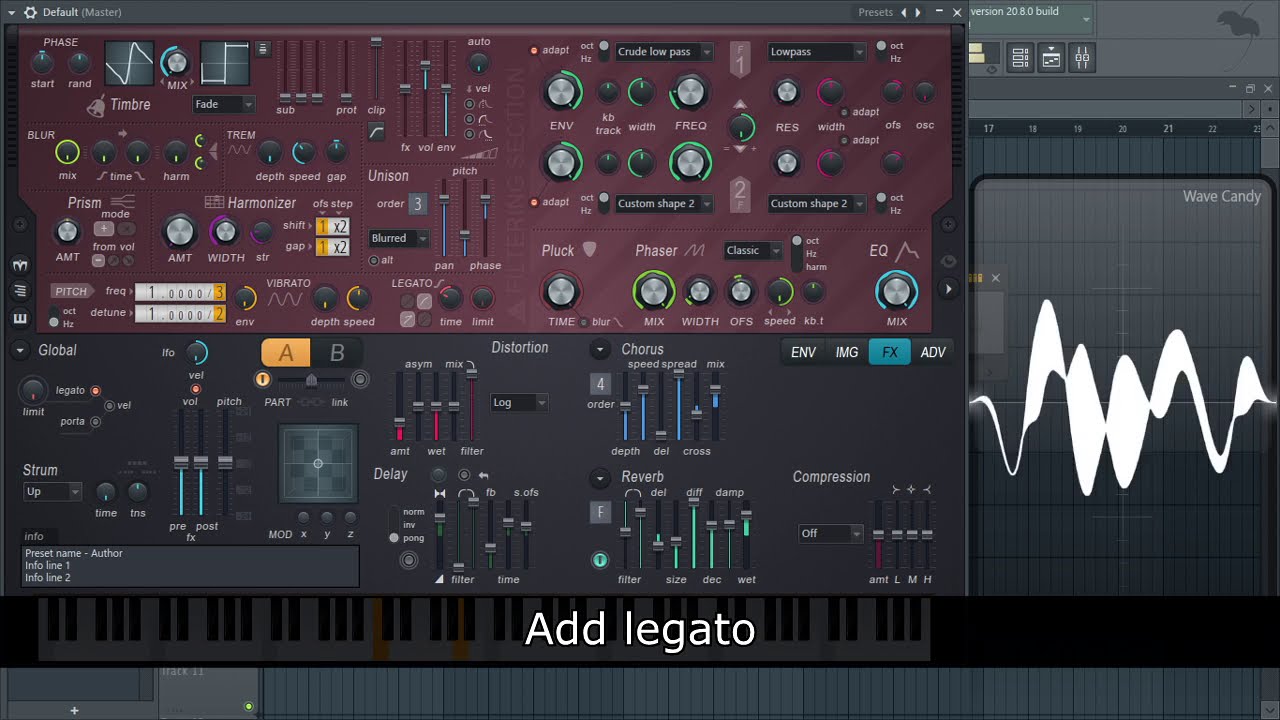
Task: Click the Unison pan slider
Action: coord(445,218)
